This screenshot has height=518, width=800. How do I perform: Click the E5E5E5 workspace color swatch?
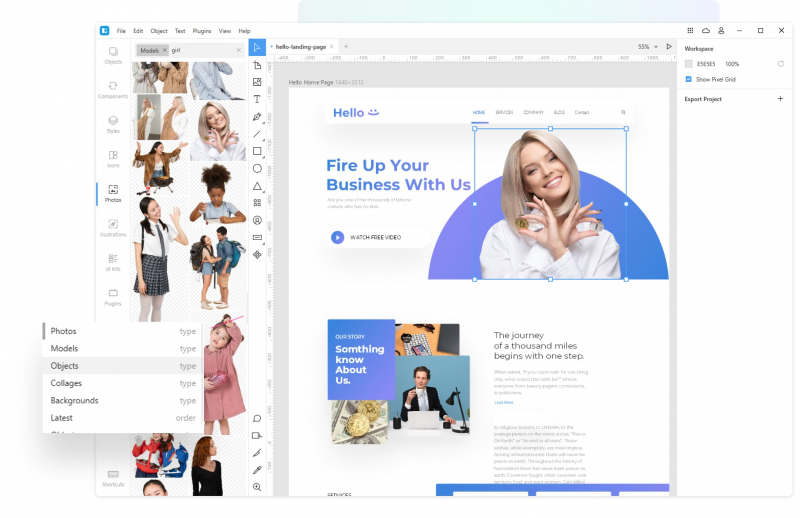point(689,64)
